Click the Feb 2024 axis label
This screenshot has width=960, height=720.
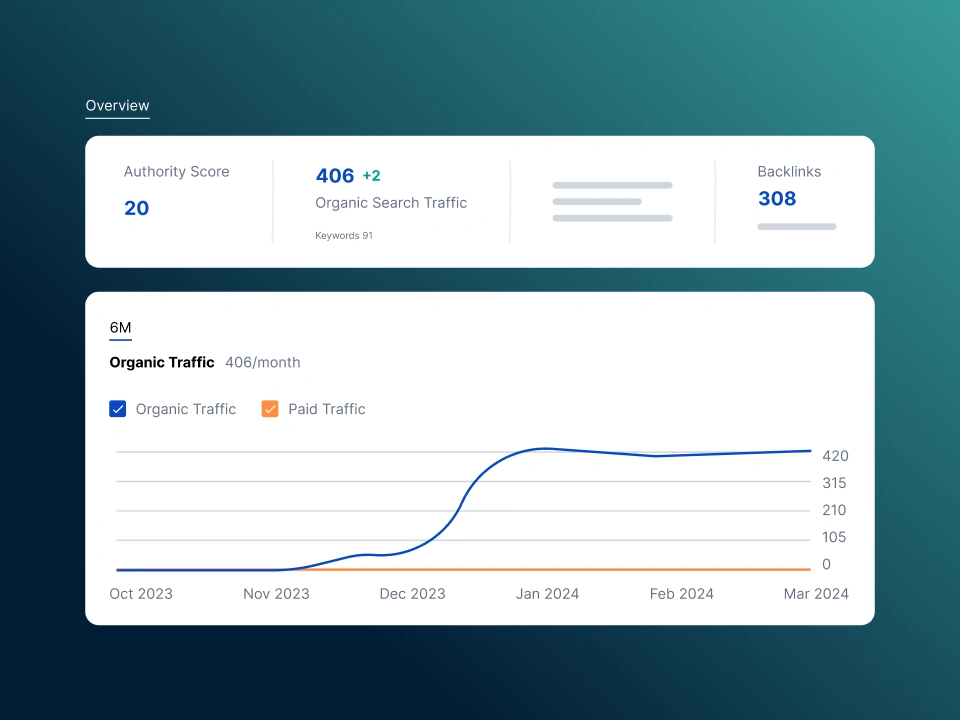pyautogui.click(x=682, y=594)
